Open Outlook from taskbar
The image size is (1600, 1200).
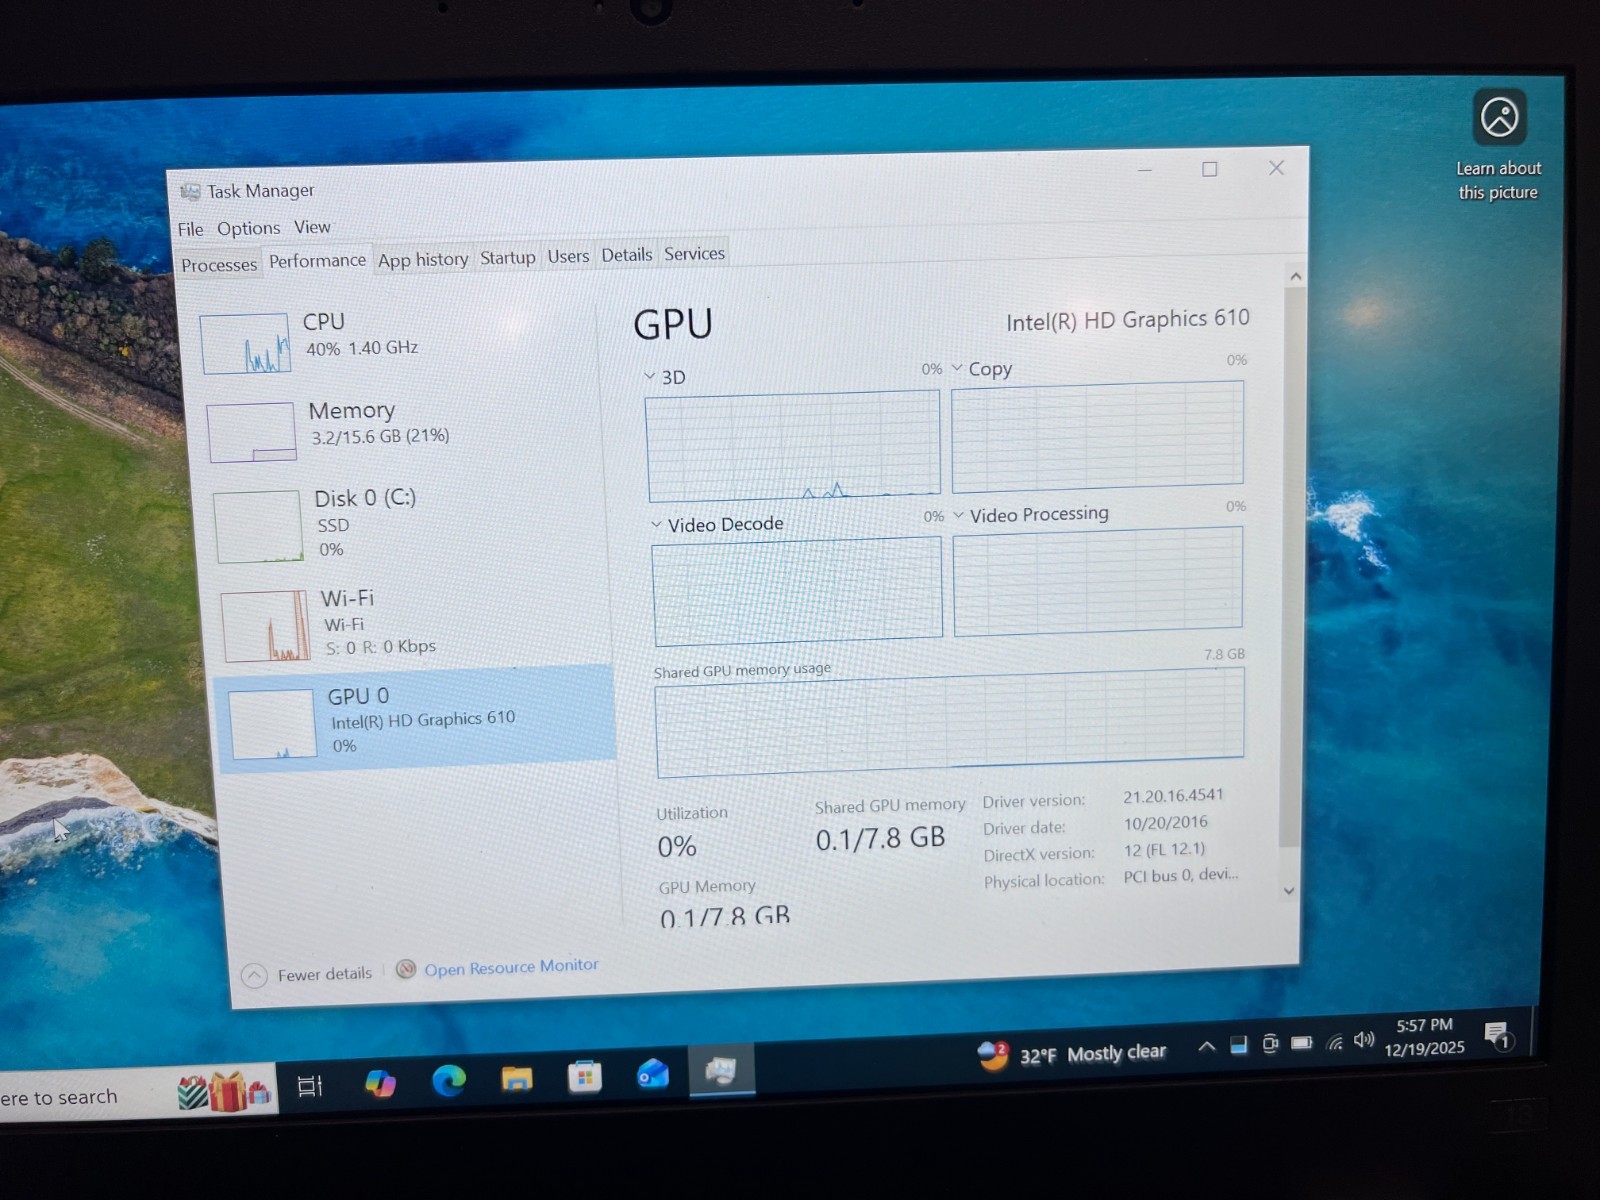653,1074
